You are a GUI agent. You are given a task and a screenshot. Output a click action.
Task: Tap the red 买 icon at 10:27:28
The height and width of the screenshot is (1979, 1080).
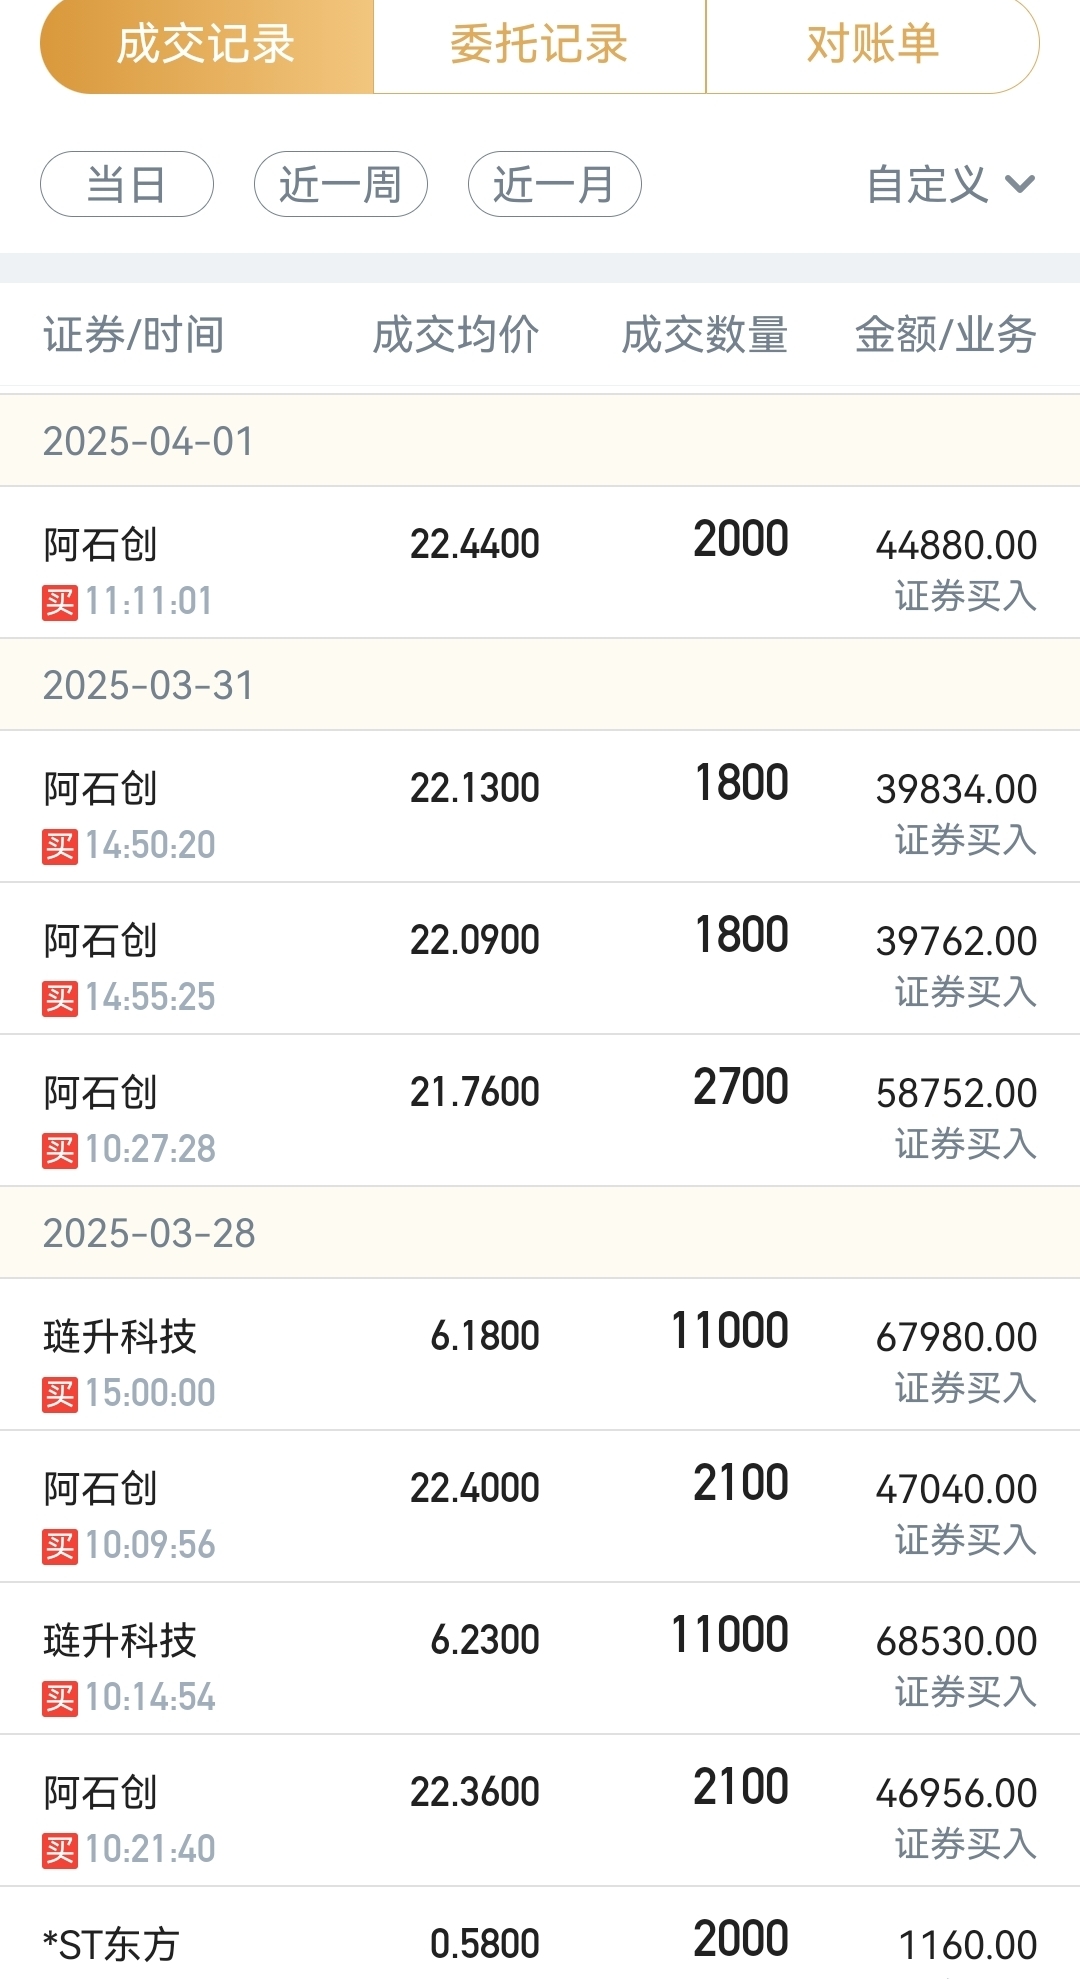click(60, 1150)
